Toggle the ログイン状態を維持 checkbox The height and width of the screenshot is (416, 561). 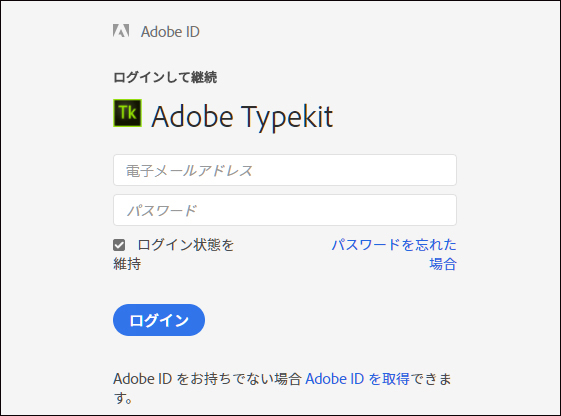pos(119,245)
